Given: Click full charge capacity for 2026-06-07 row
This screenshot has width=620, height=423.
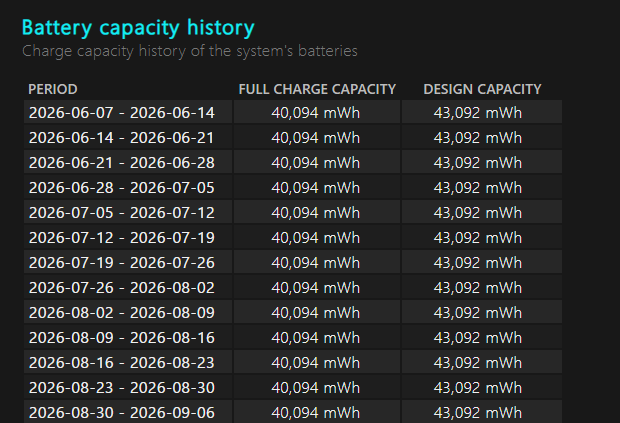Looking at the screenshot, I should [316, 113].
